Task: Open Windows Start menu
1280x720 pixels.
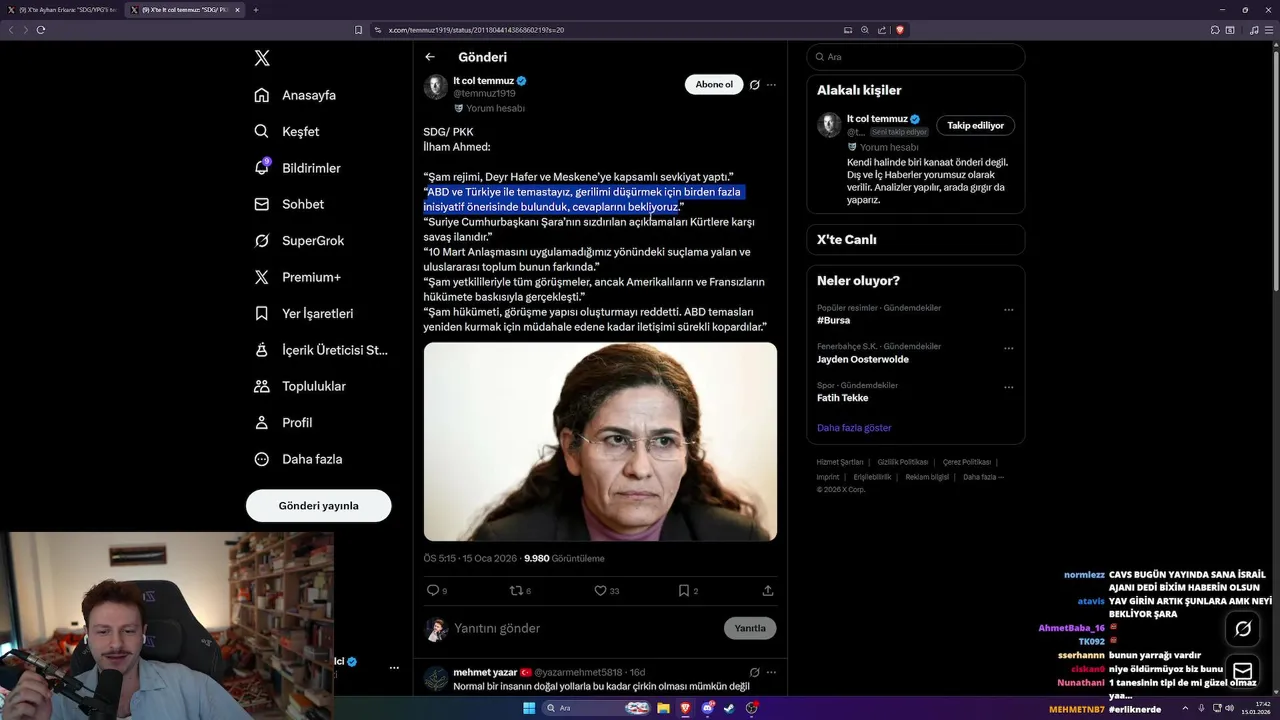Action: (529, 708)
